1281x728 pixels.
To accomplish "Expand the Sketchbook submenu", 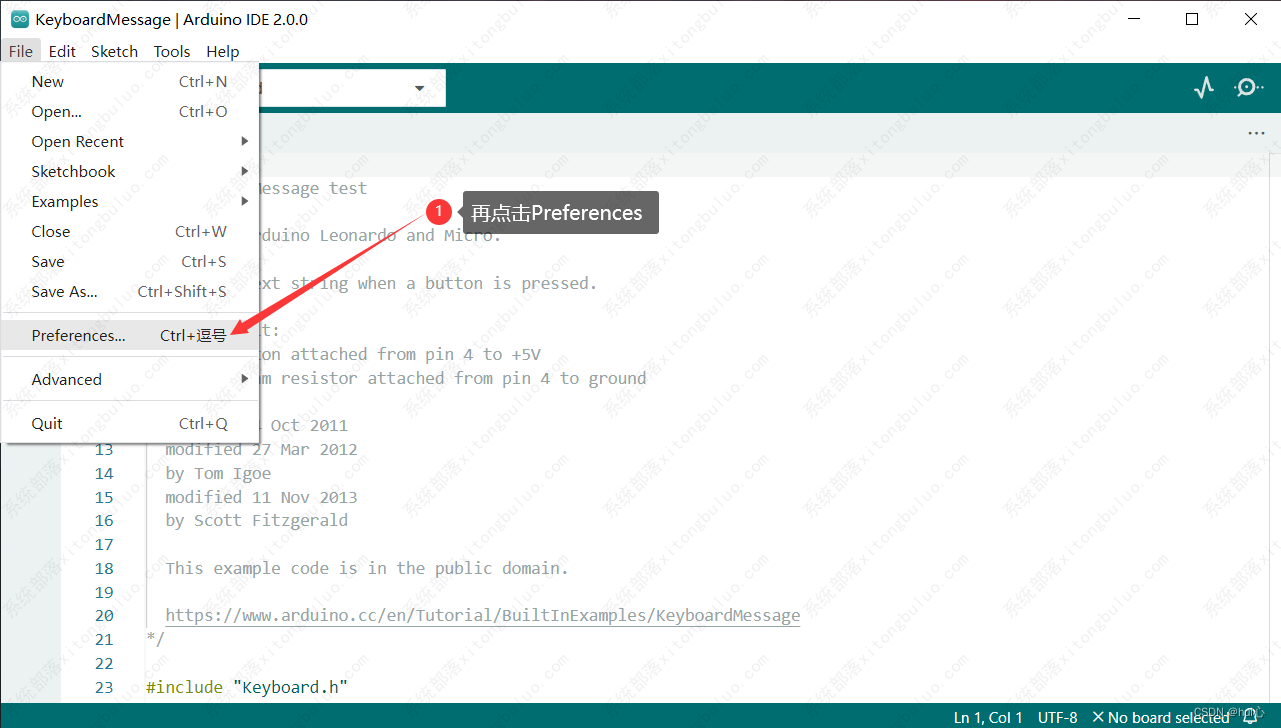I will coord(73,171).
